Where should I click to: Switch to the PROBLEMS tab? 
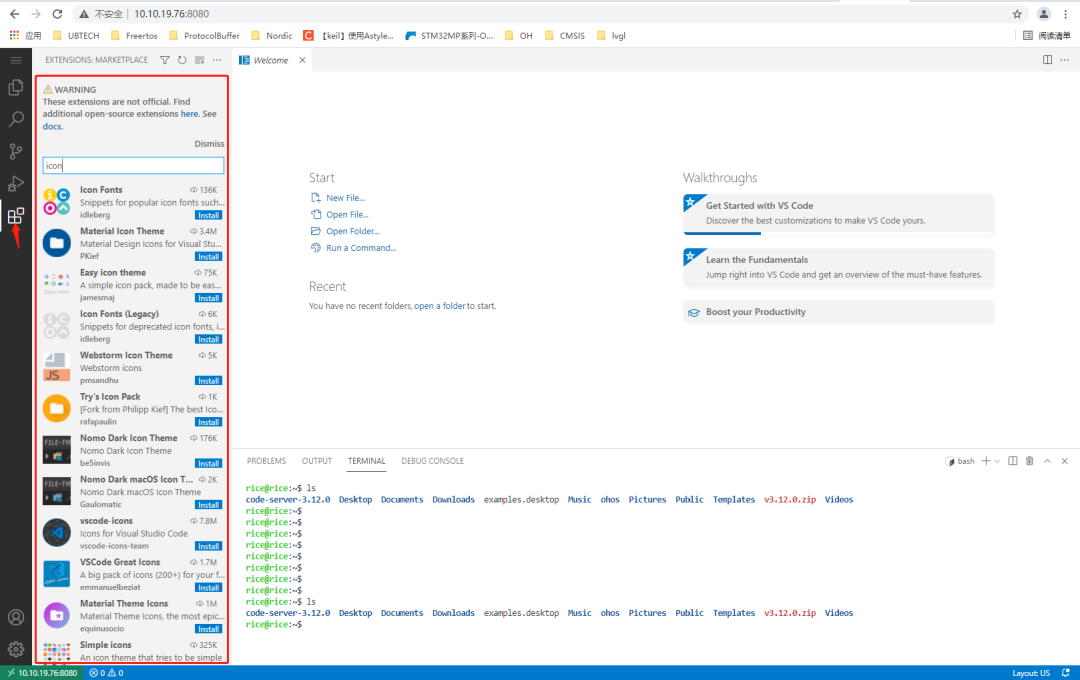click(267, 461)
